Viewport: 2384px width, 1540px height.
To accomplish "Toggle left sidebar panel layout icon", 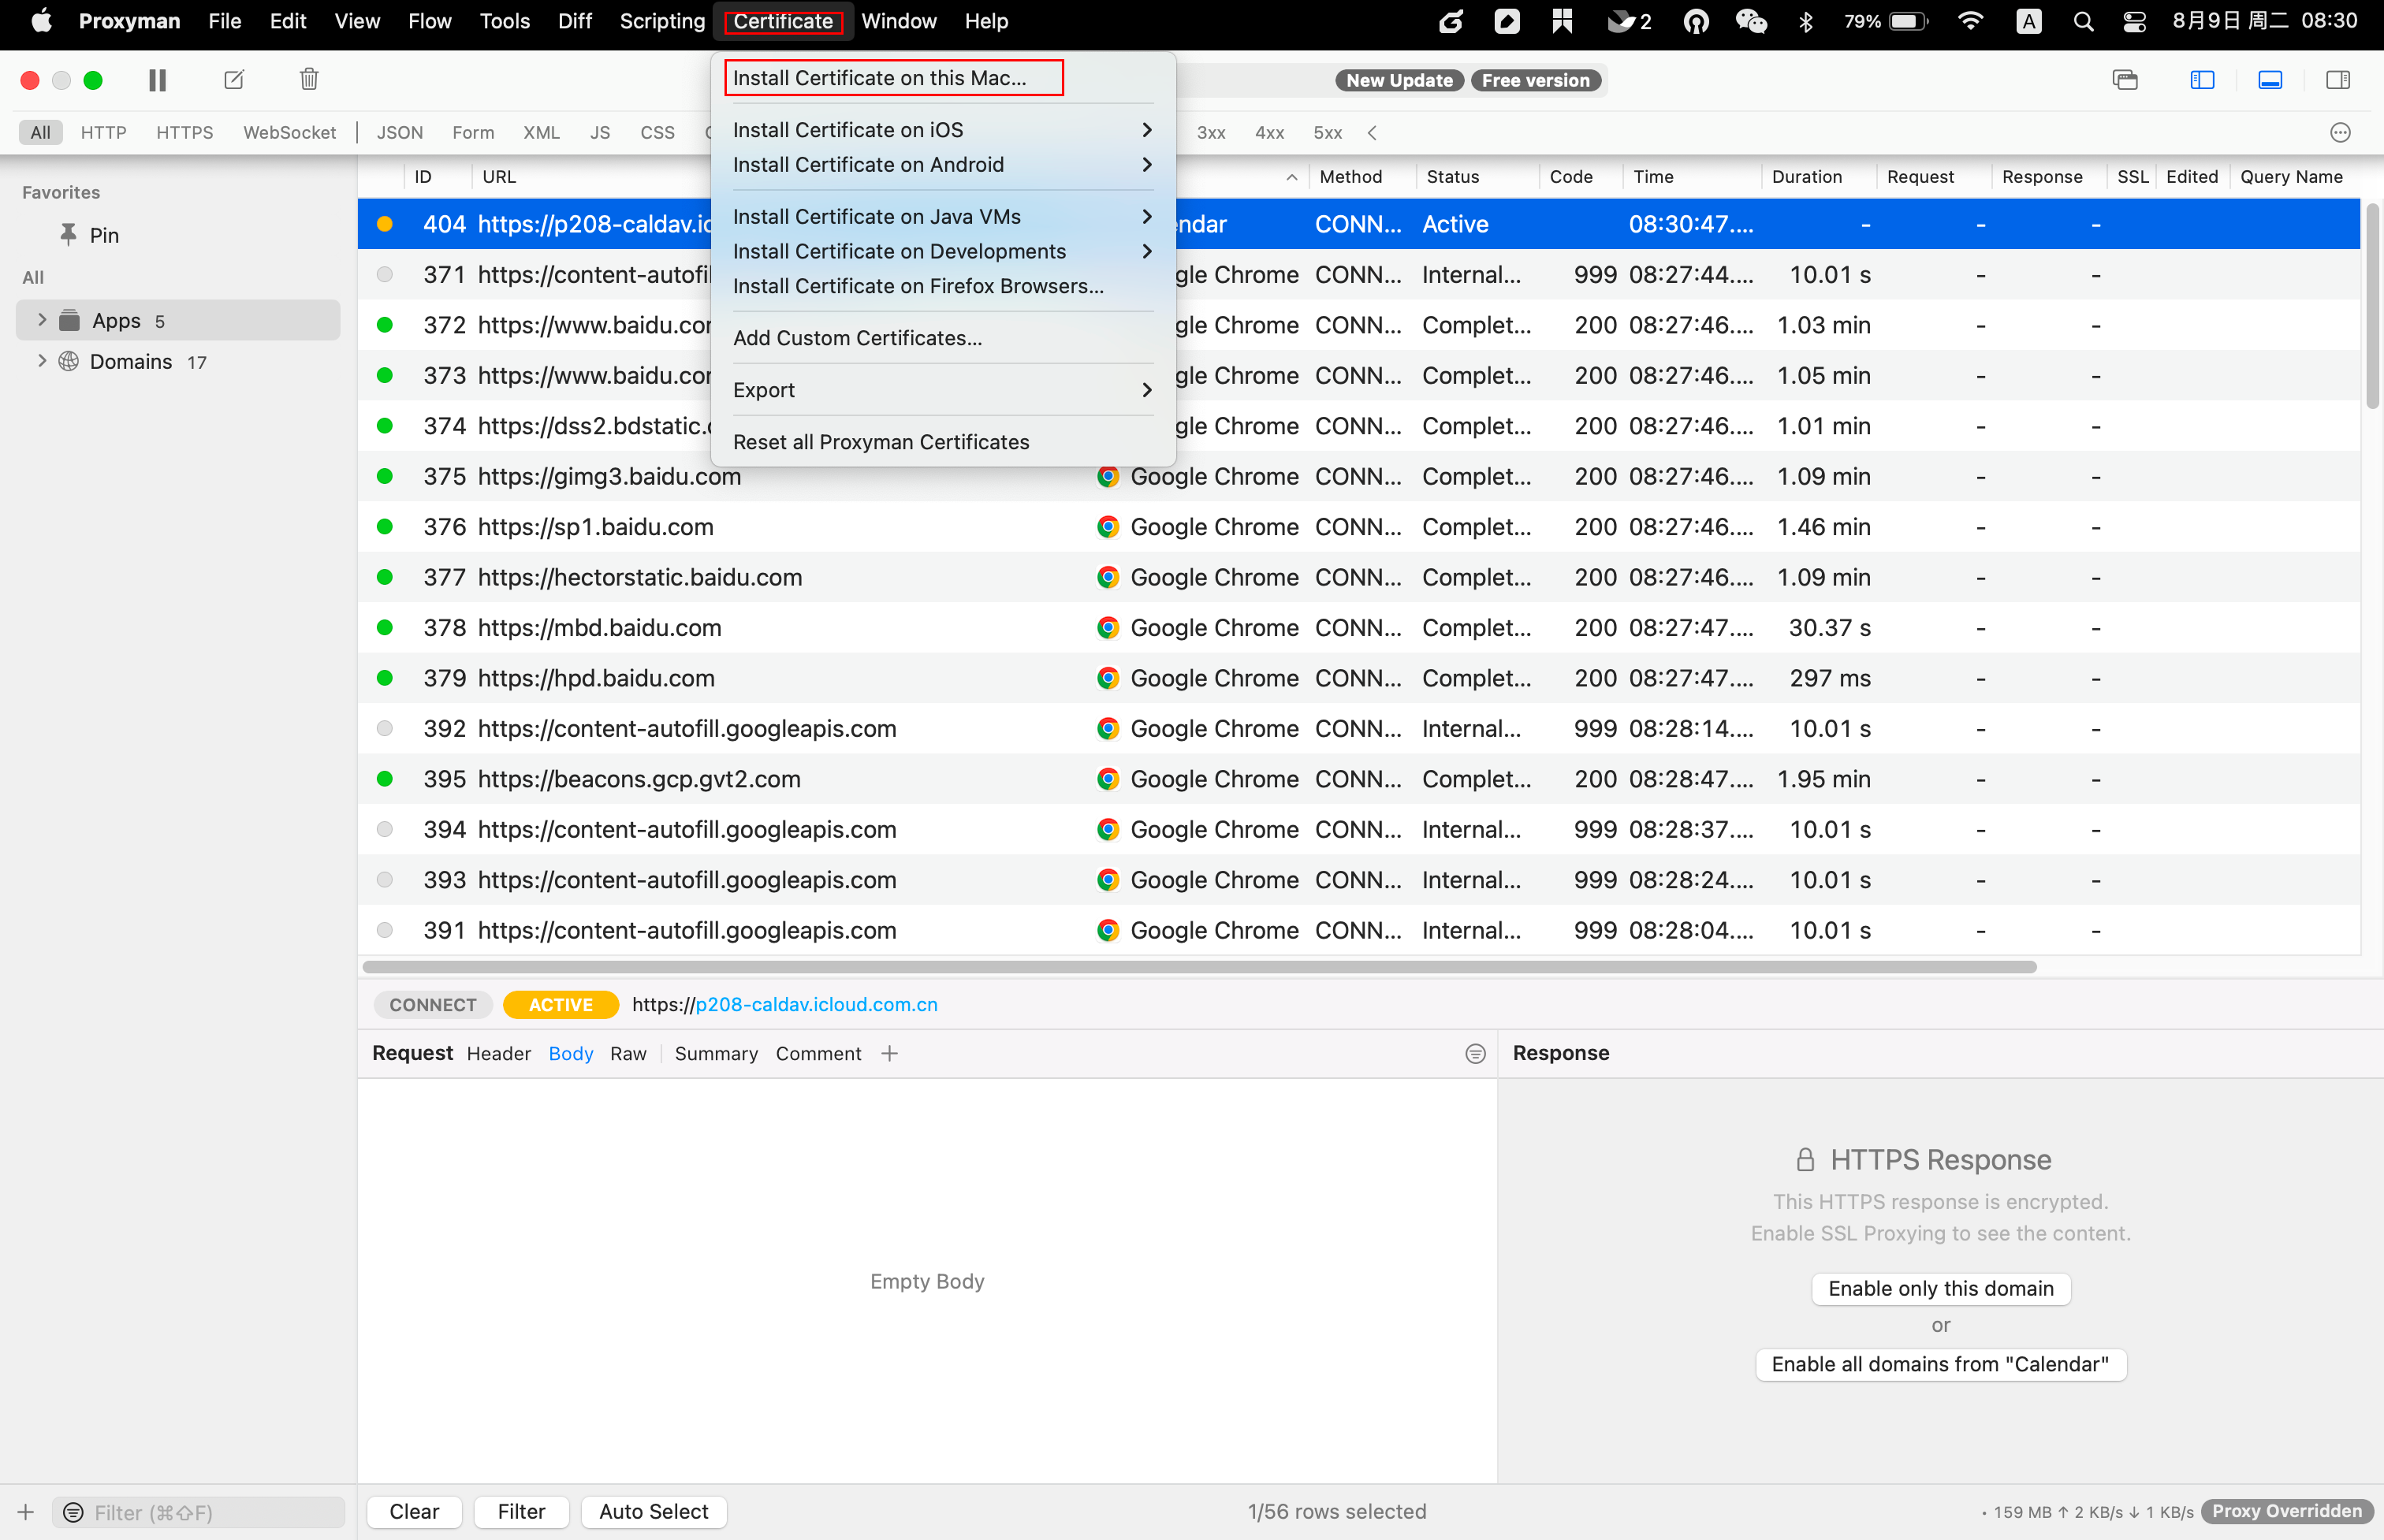I will (2202, 80).
